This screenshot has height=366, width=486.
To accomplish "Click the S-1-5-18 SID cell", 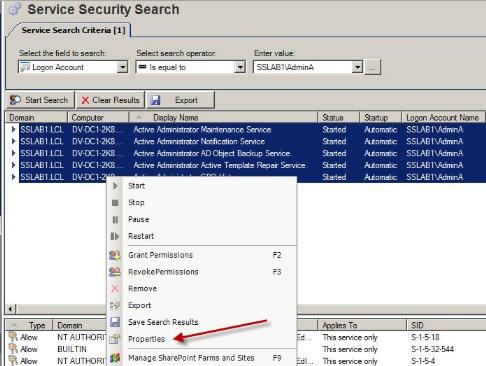I will pyautogui.click(x=425, y=337).
